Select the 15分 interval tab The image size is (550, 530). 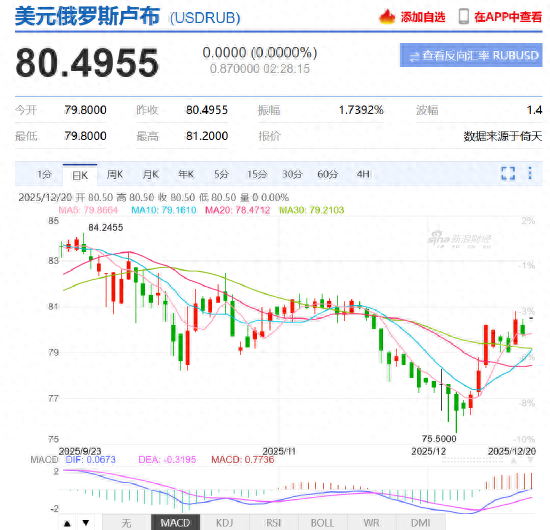click(x=257, y=174)
